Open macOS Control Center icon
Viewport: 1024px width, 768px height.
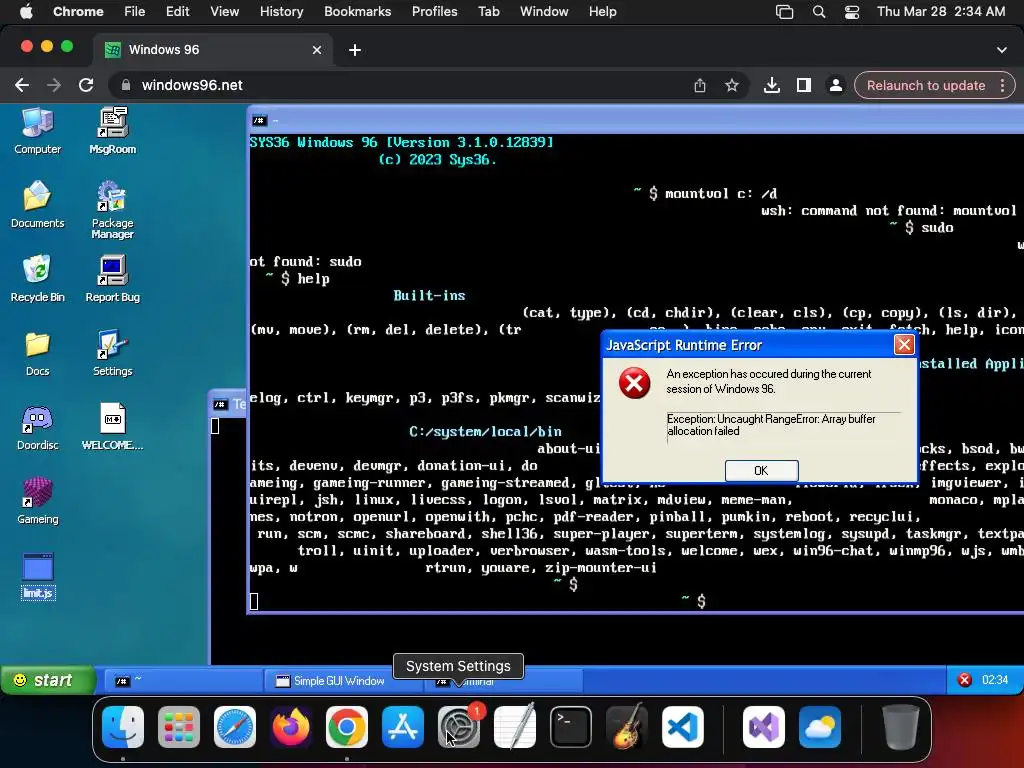[852, 11]
